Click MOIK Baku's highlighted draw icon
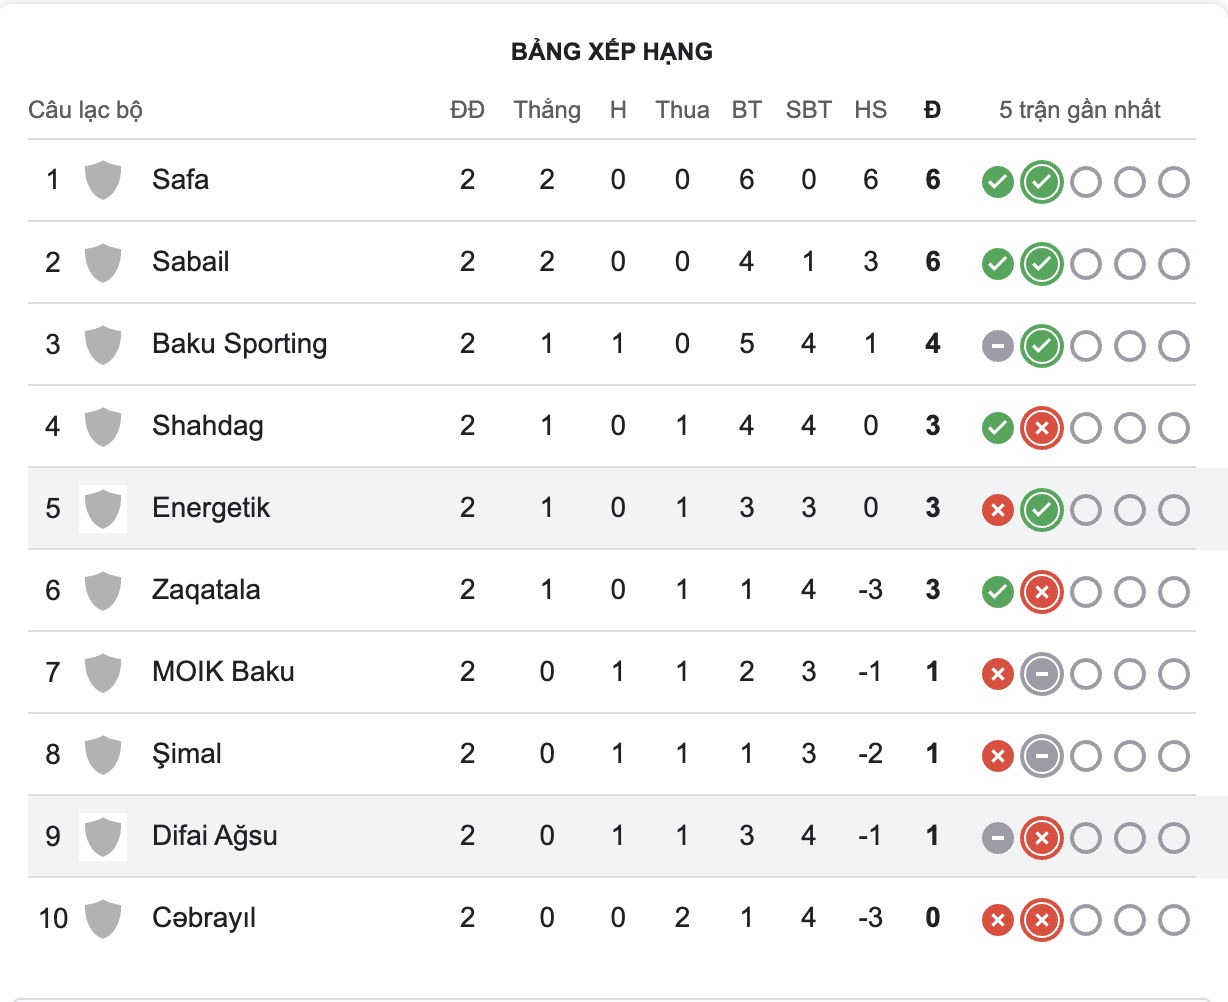1228x1002 pixels. pos(1041,674)
